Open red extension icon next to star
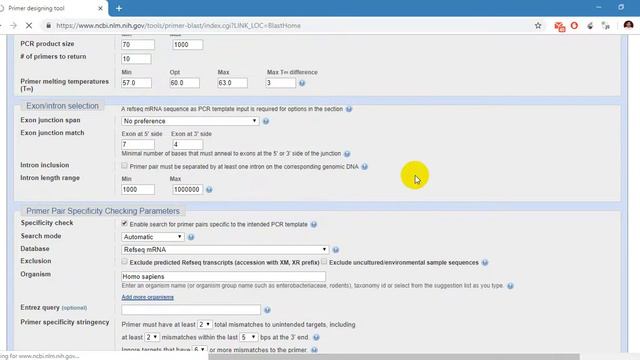 point(560,27)
